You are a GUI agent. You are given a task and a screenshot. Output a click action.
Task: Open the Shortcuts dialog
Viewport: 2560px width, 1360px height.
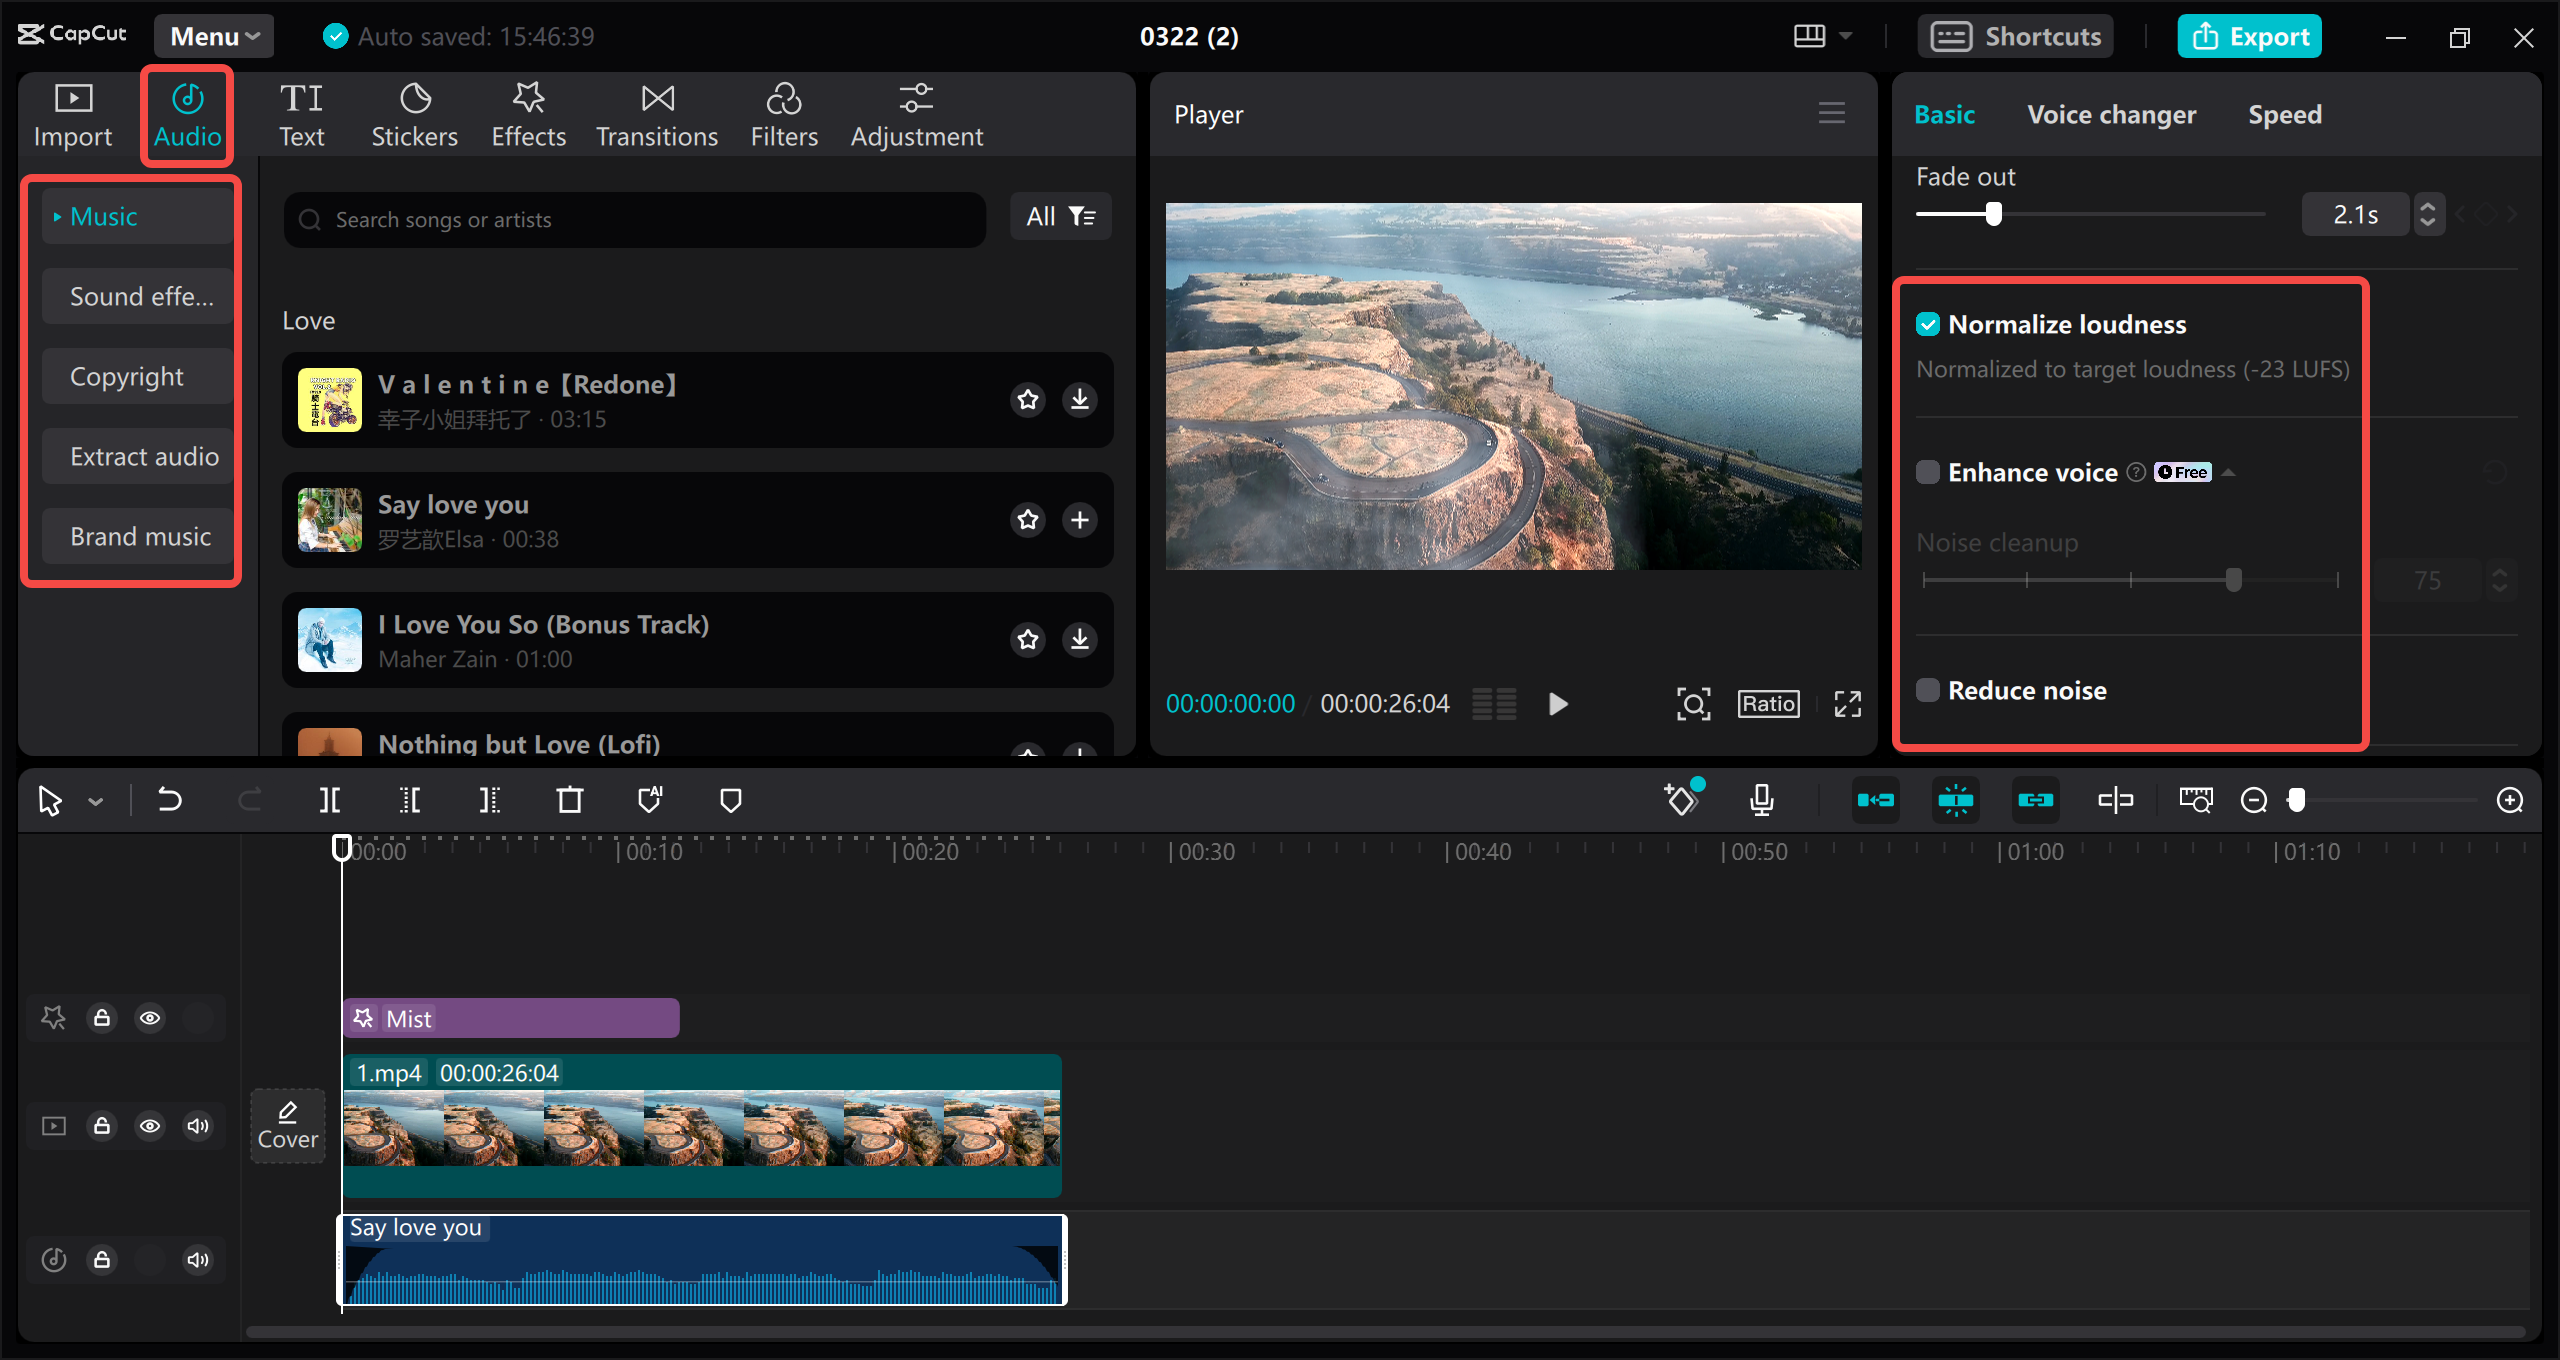click(2016, 36)
